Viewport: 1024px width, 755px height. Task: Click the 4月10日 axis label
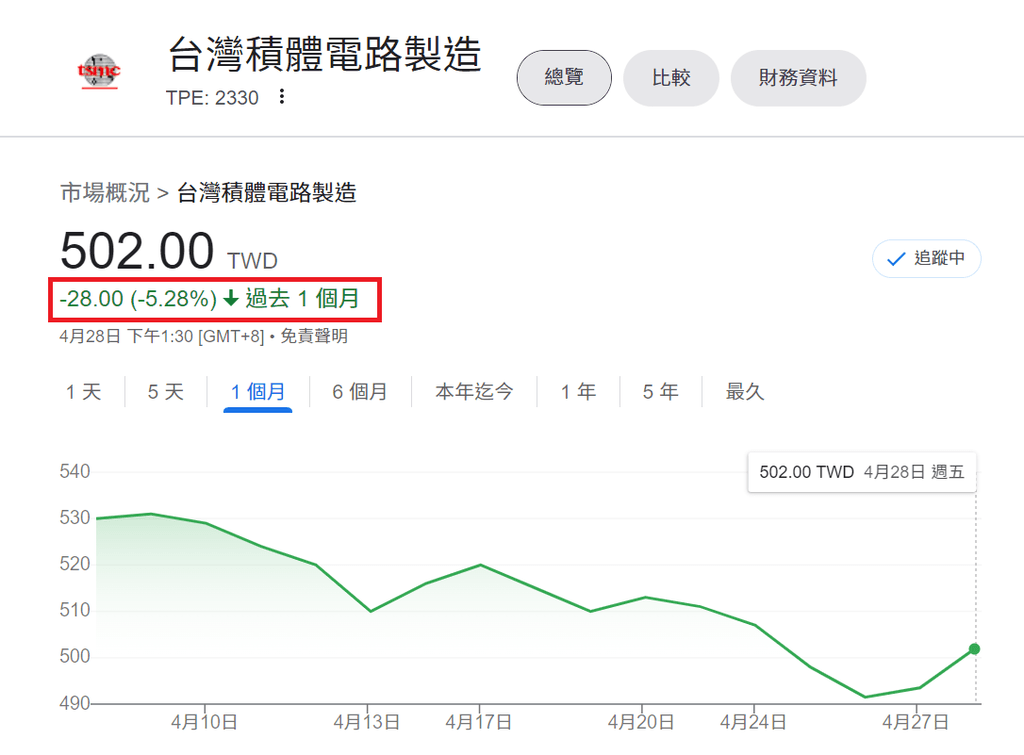click(204, 722)
